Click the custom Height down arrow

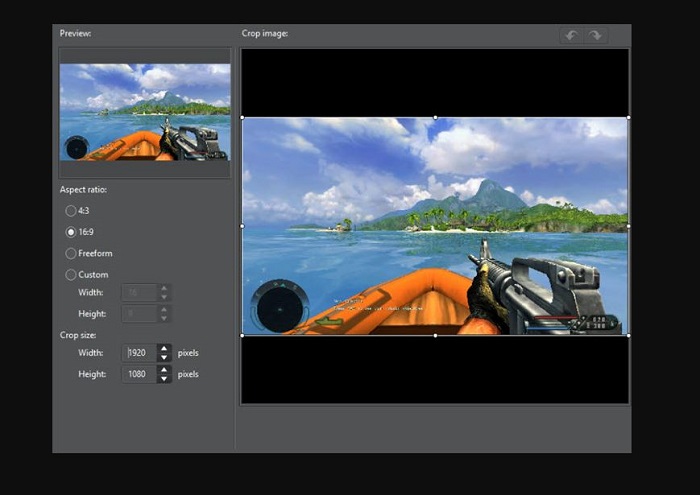[x=164, y=318]
